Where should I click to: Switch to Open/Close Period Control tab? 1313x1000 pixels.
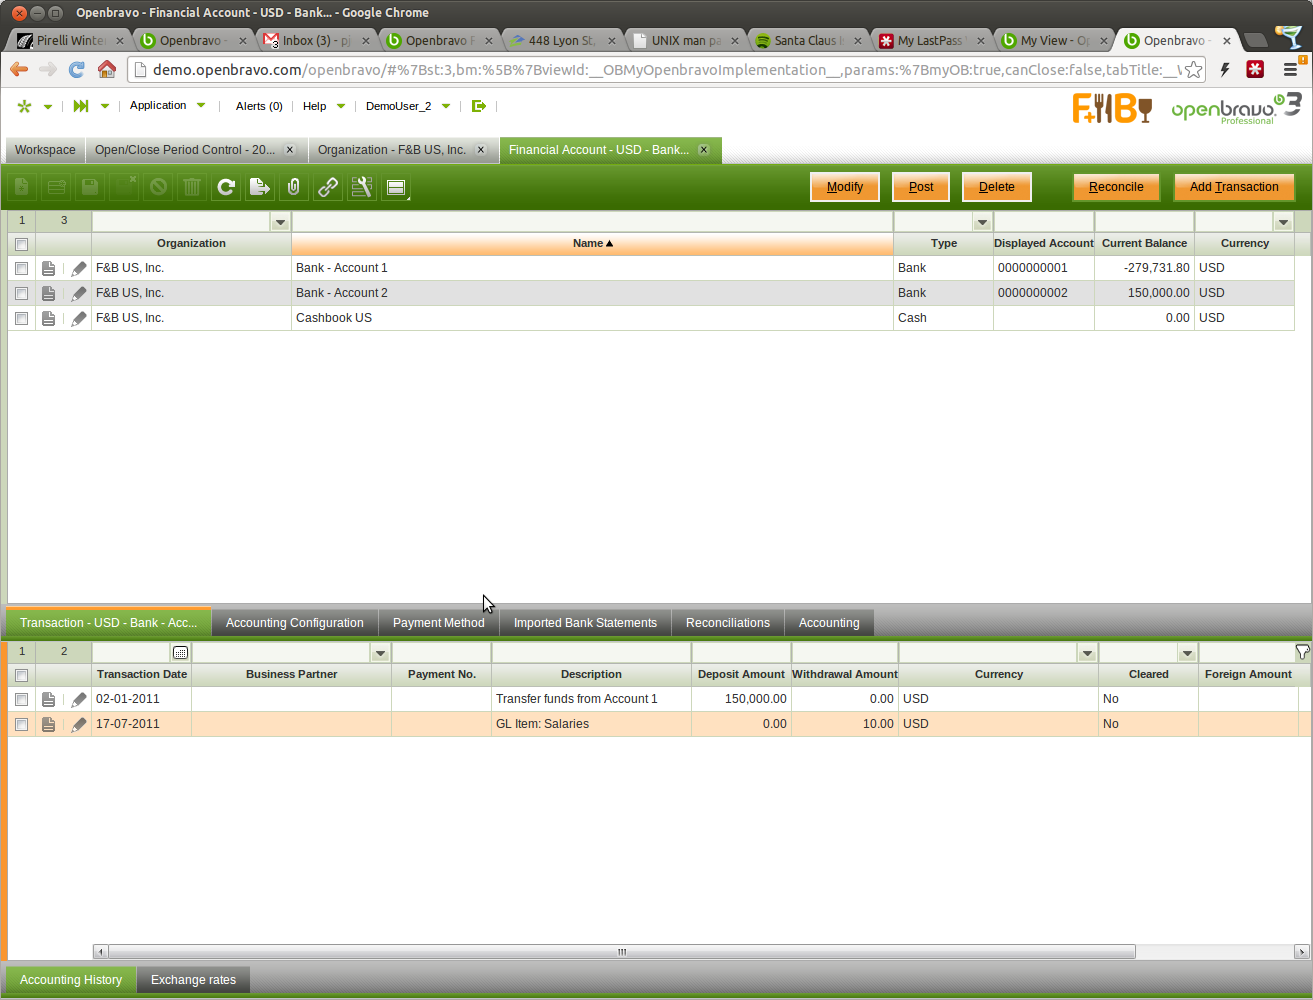(x=185, y=150)
